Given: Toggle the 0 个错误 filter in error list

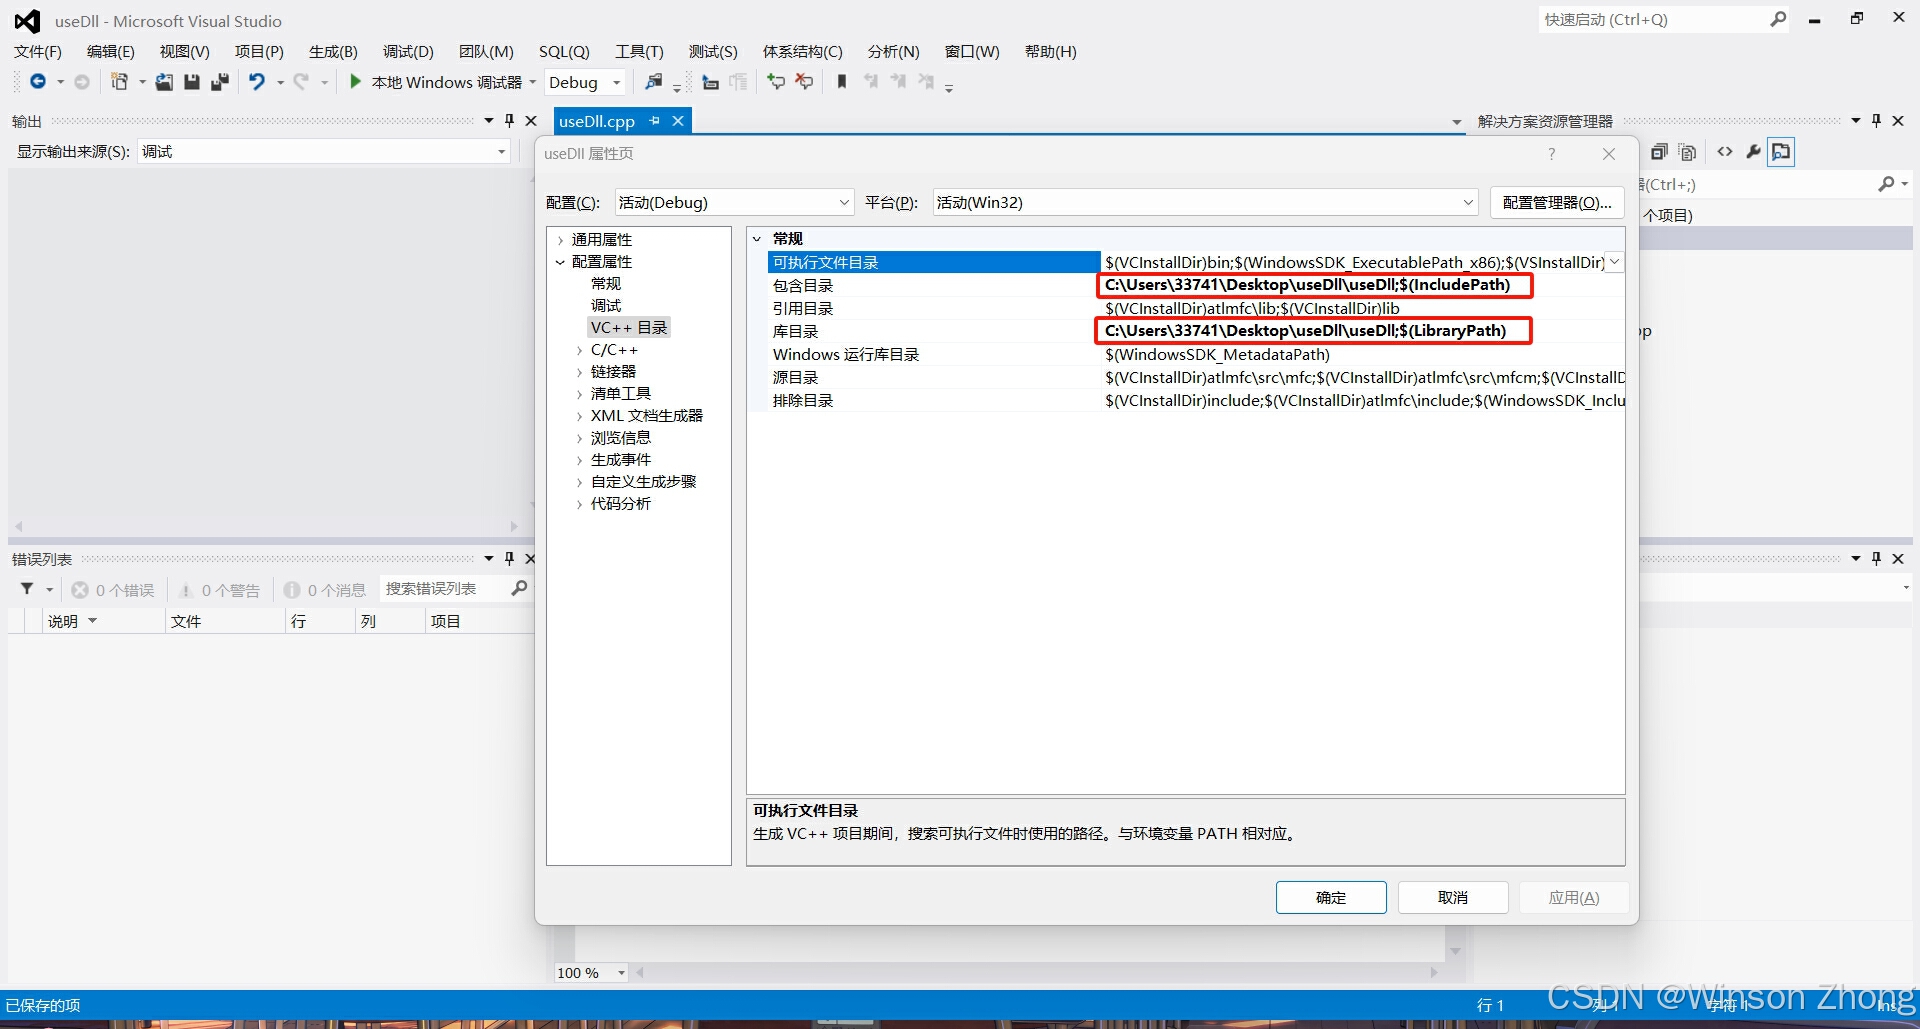Looking at the screenshot, I should (113, 589).
